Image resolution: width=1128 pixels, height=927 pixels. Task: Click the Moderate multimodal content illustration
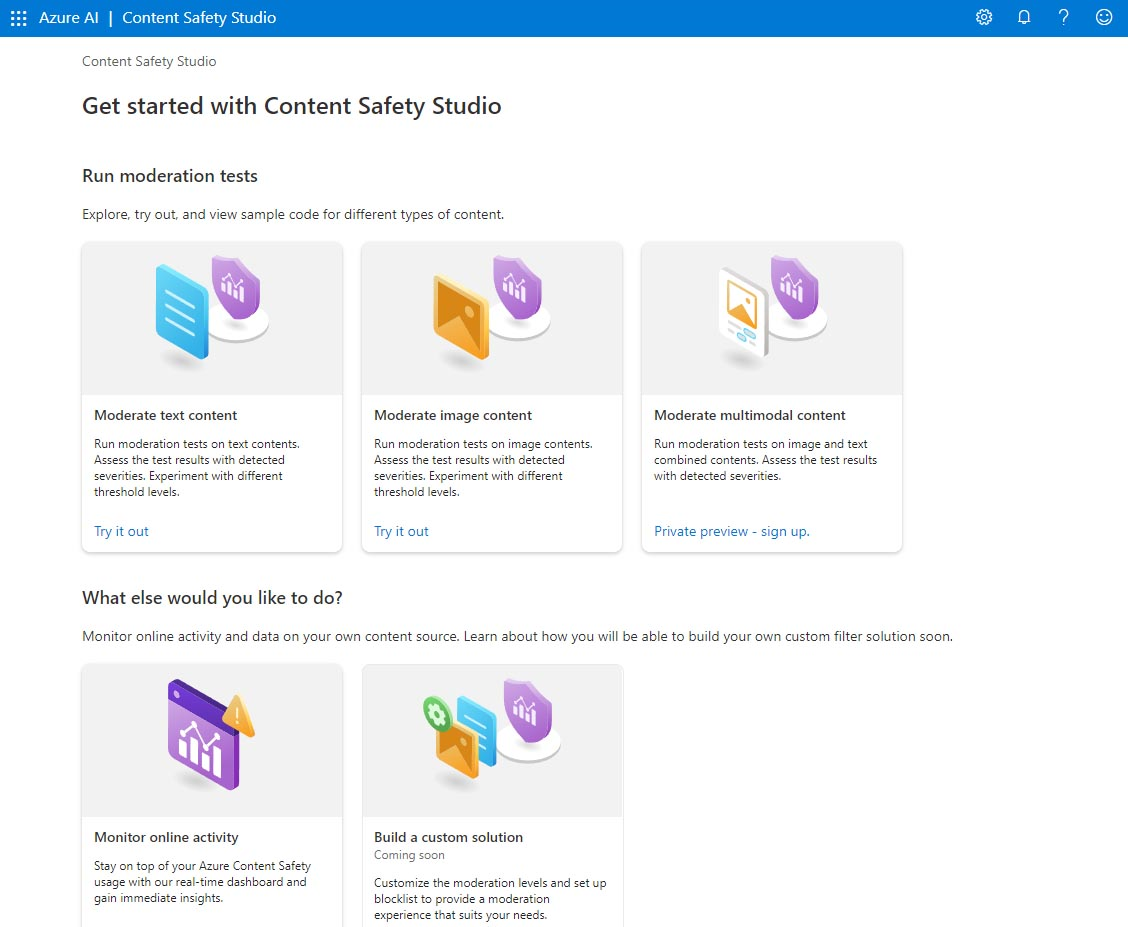pos(772,319)
